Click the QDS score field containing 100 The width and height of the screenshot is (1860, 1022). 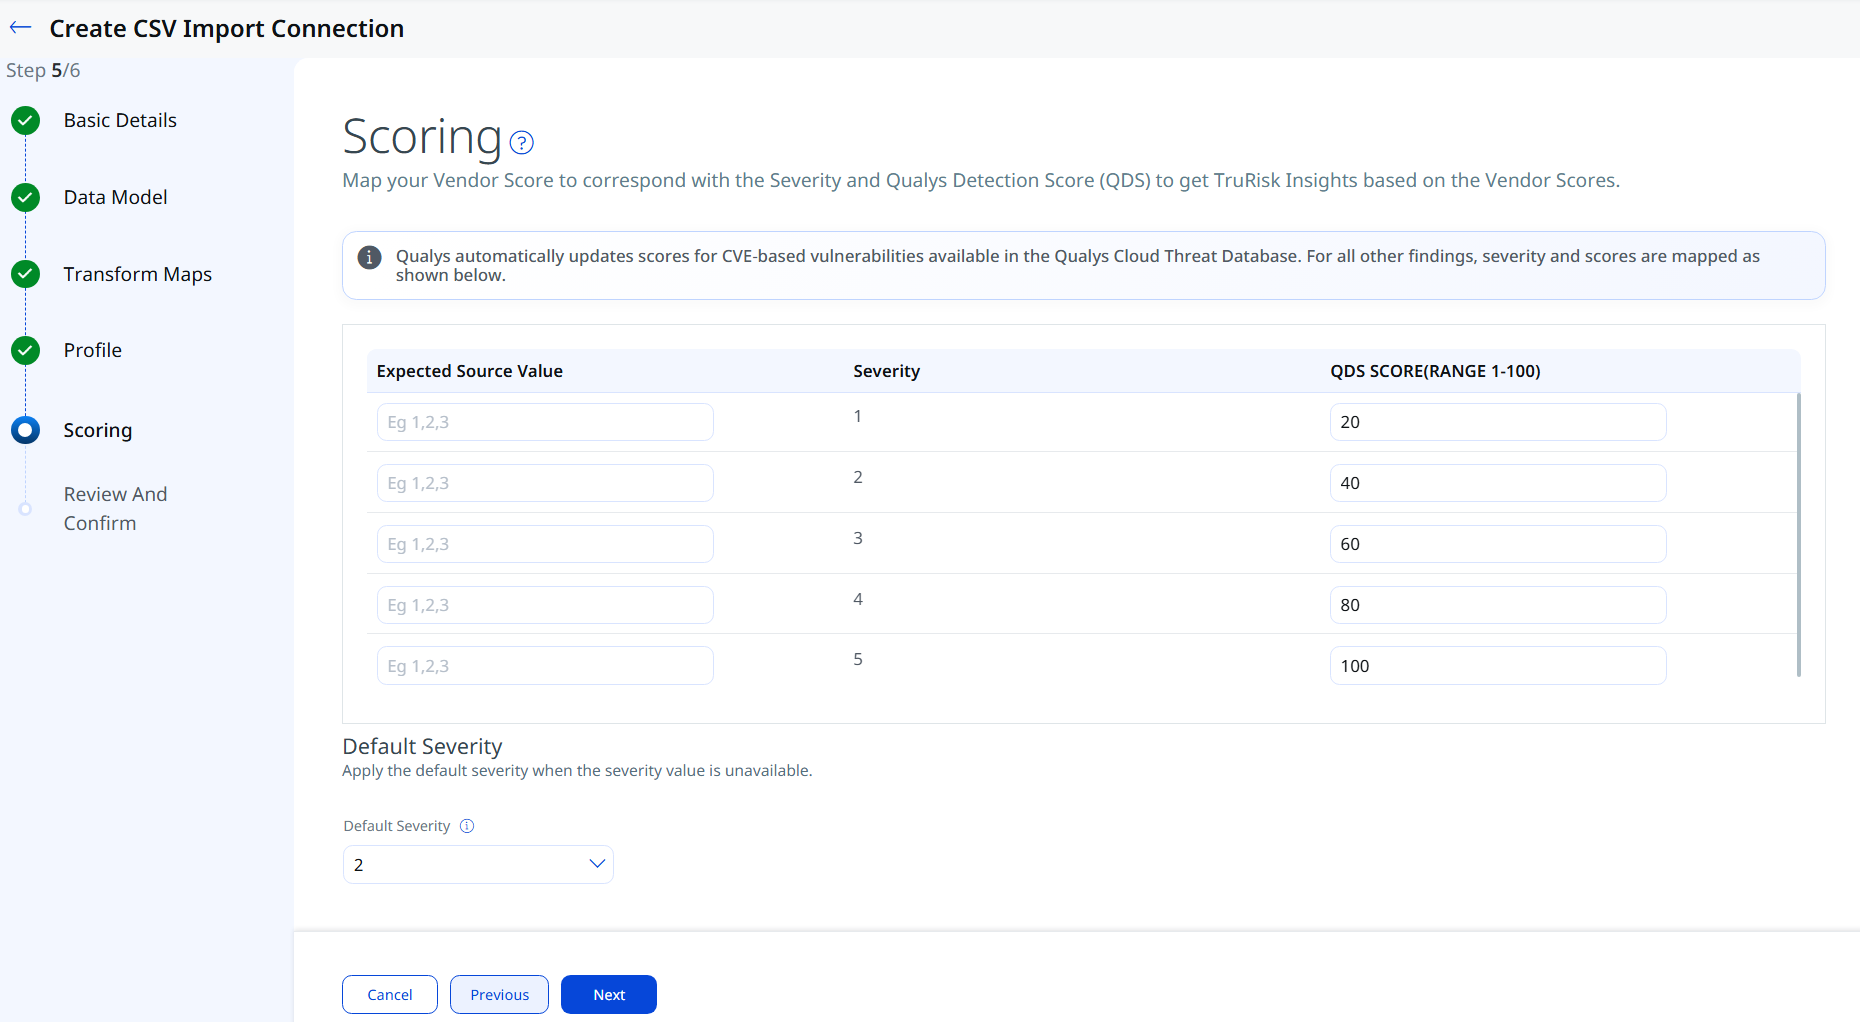(x=1498, y=666)
